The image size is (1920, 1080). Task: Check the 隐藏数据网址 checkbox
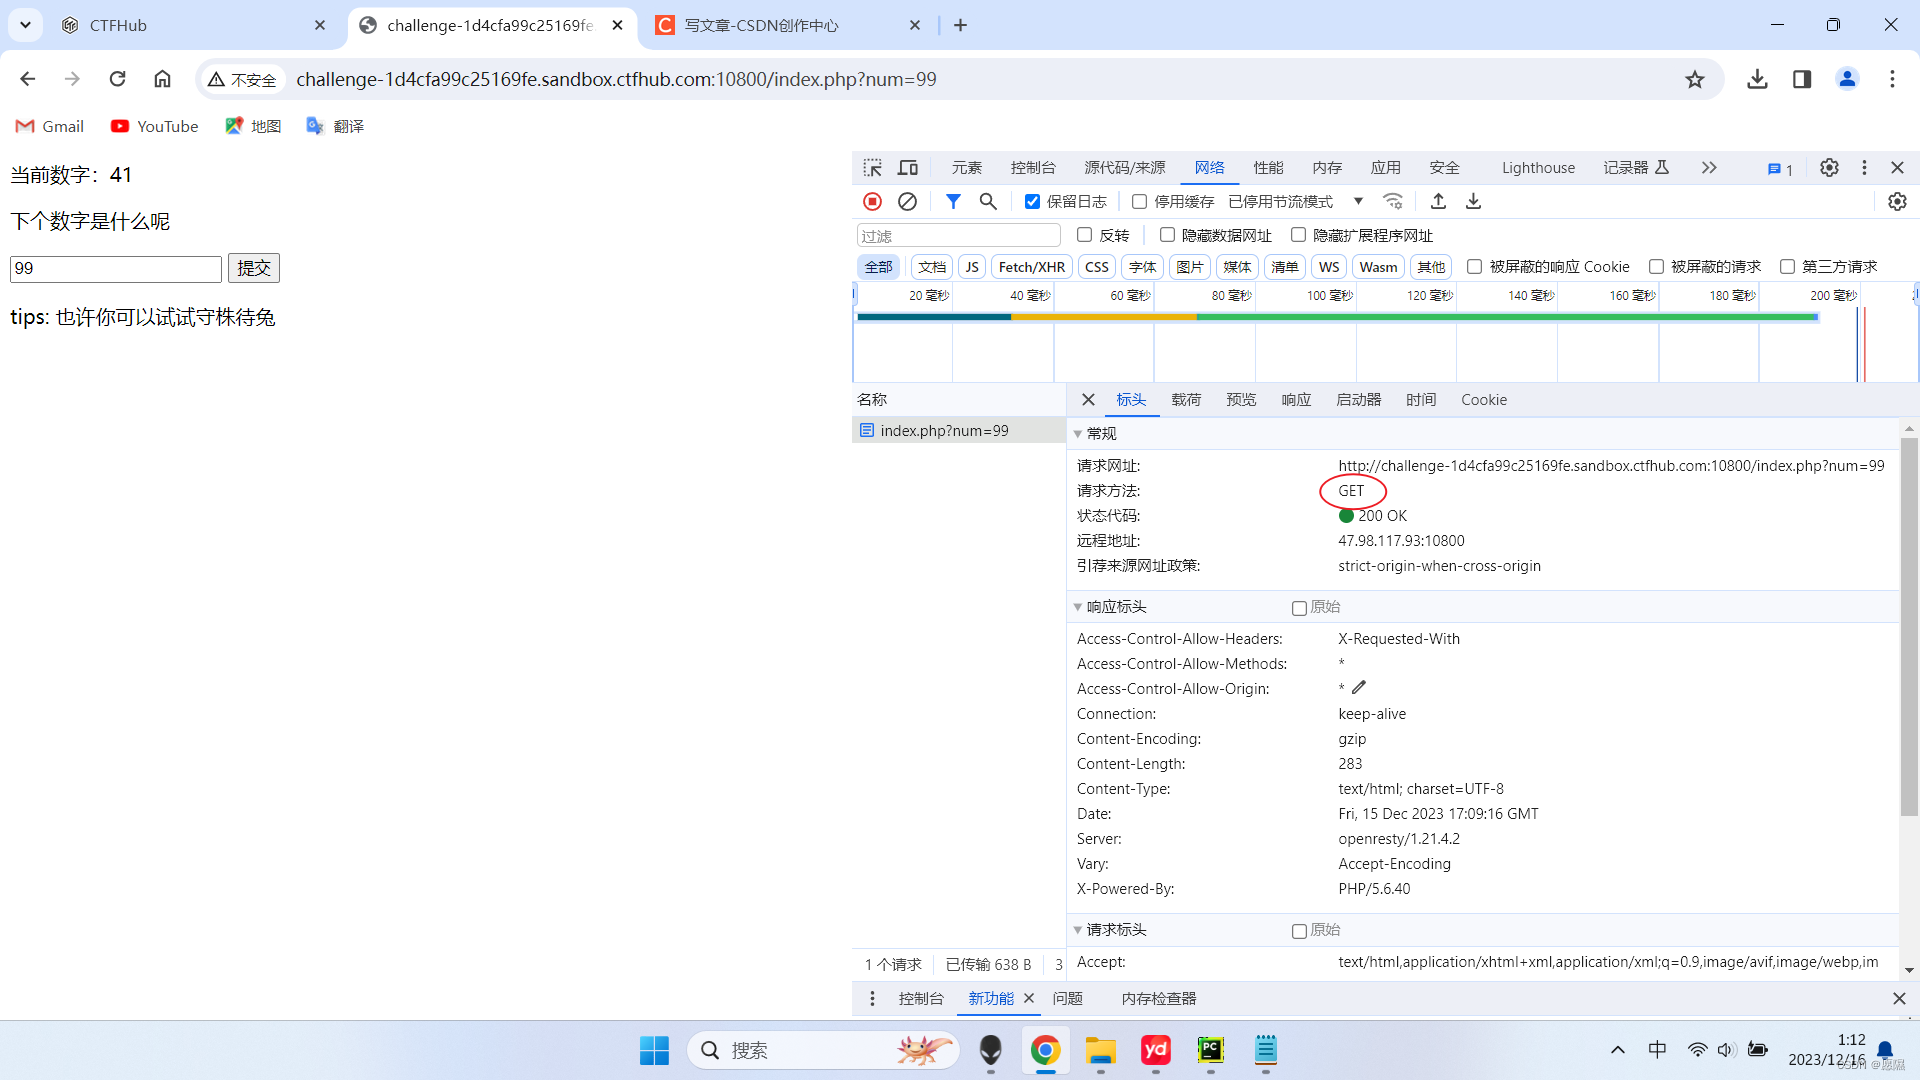[1167, 235]
